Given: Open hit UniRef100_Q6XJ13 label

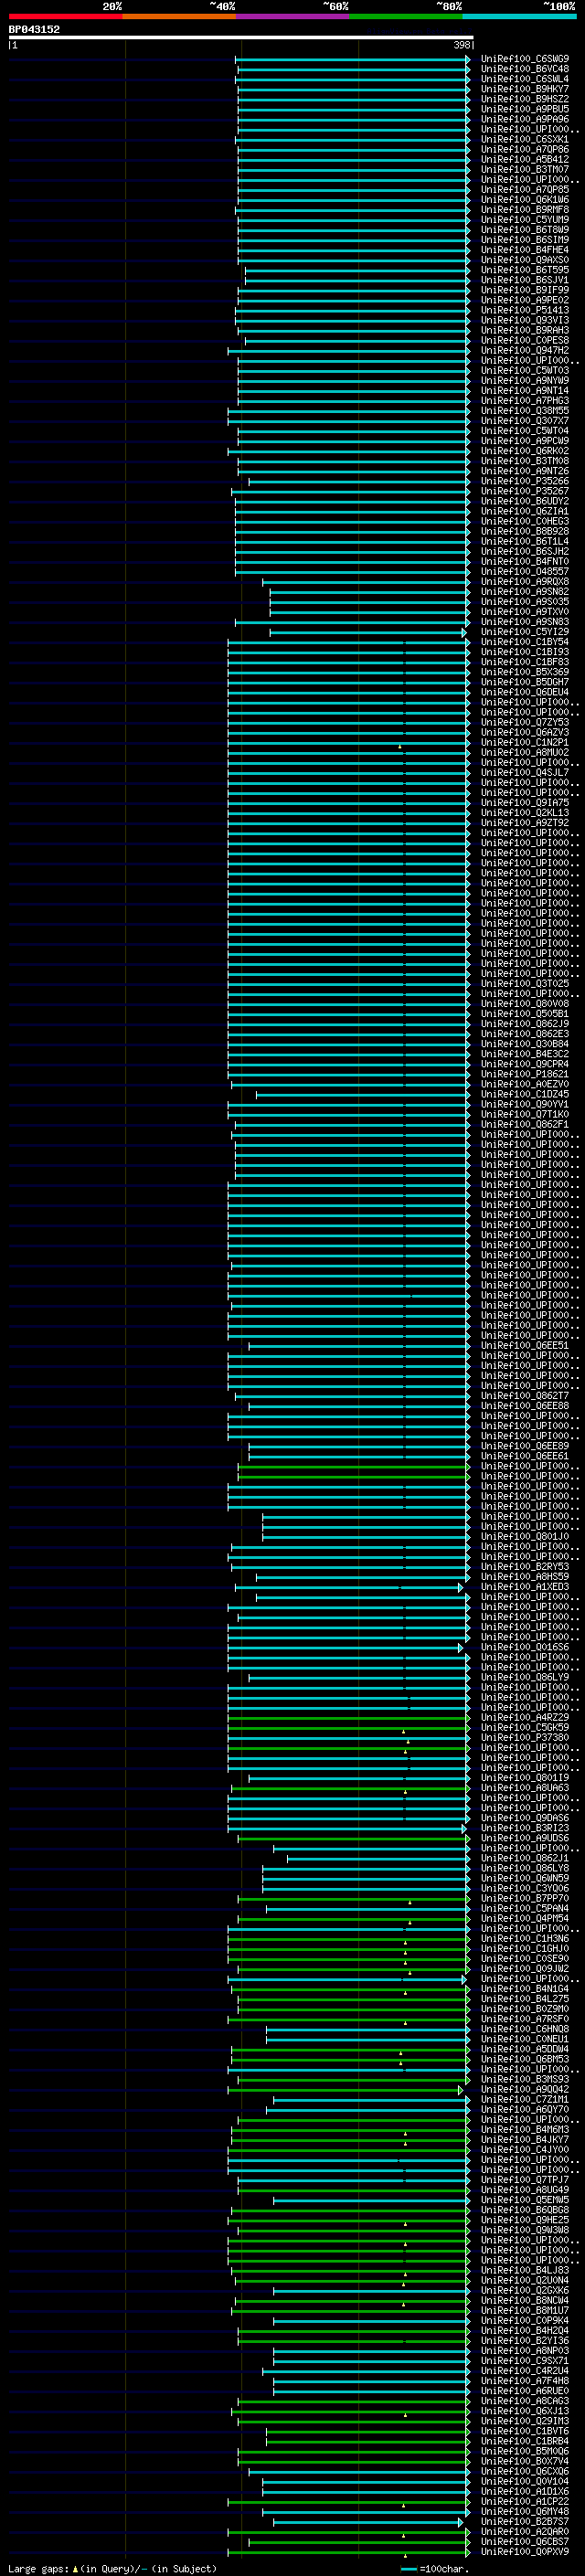Looking at the screenshot, I should click(525, 2411).
